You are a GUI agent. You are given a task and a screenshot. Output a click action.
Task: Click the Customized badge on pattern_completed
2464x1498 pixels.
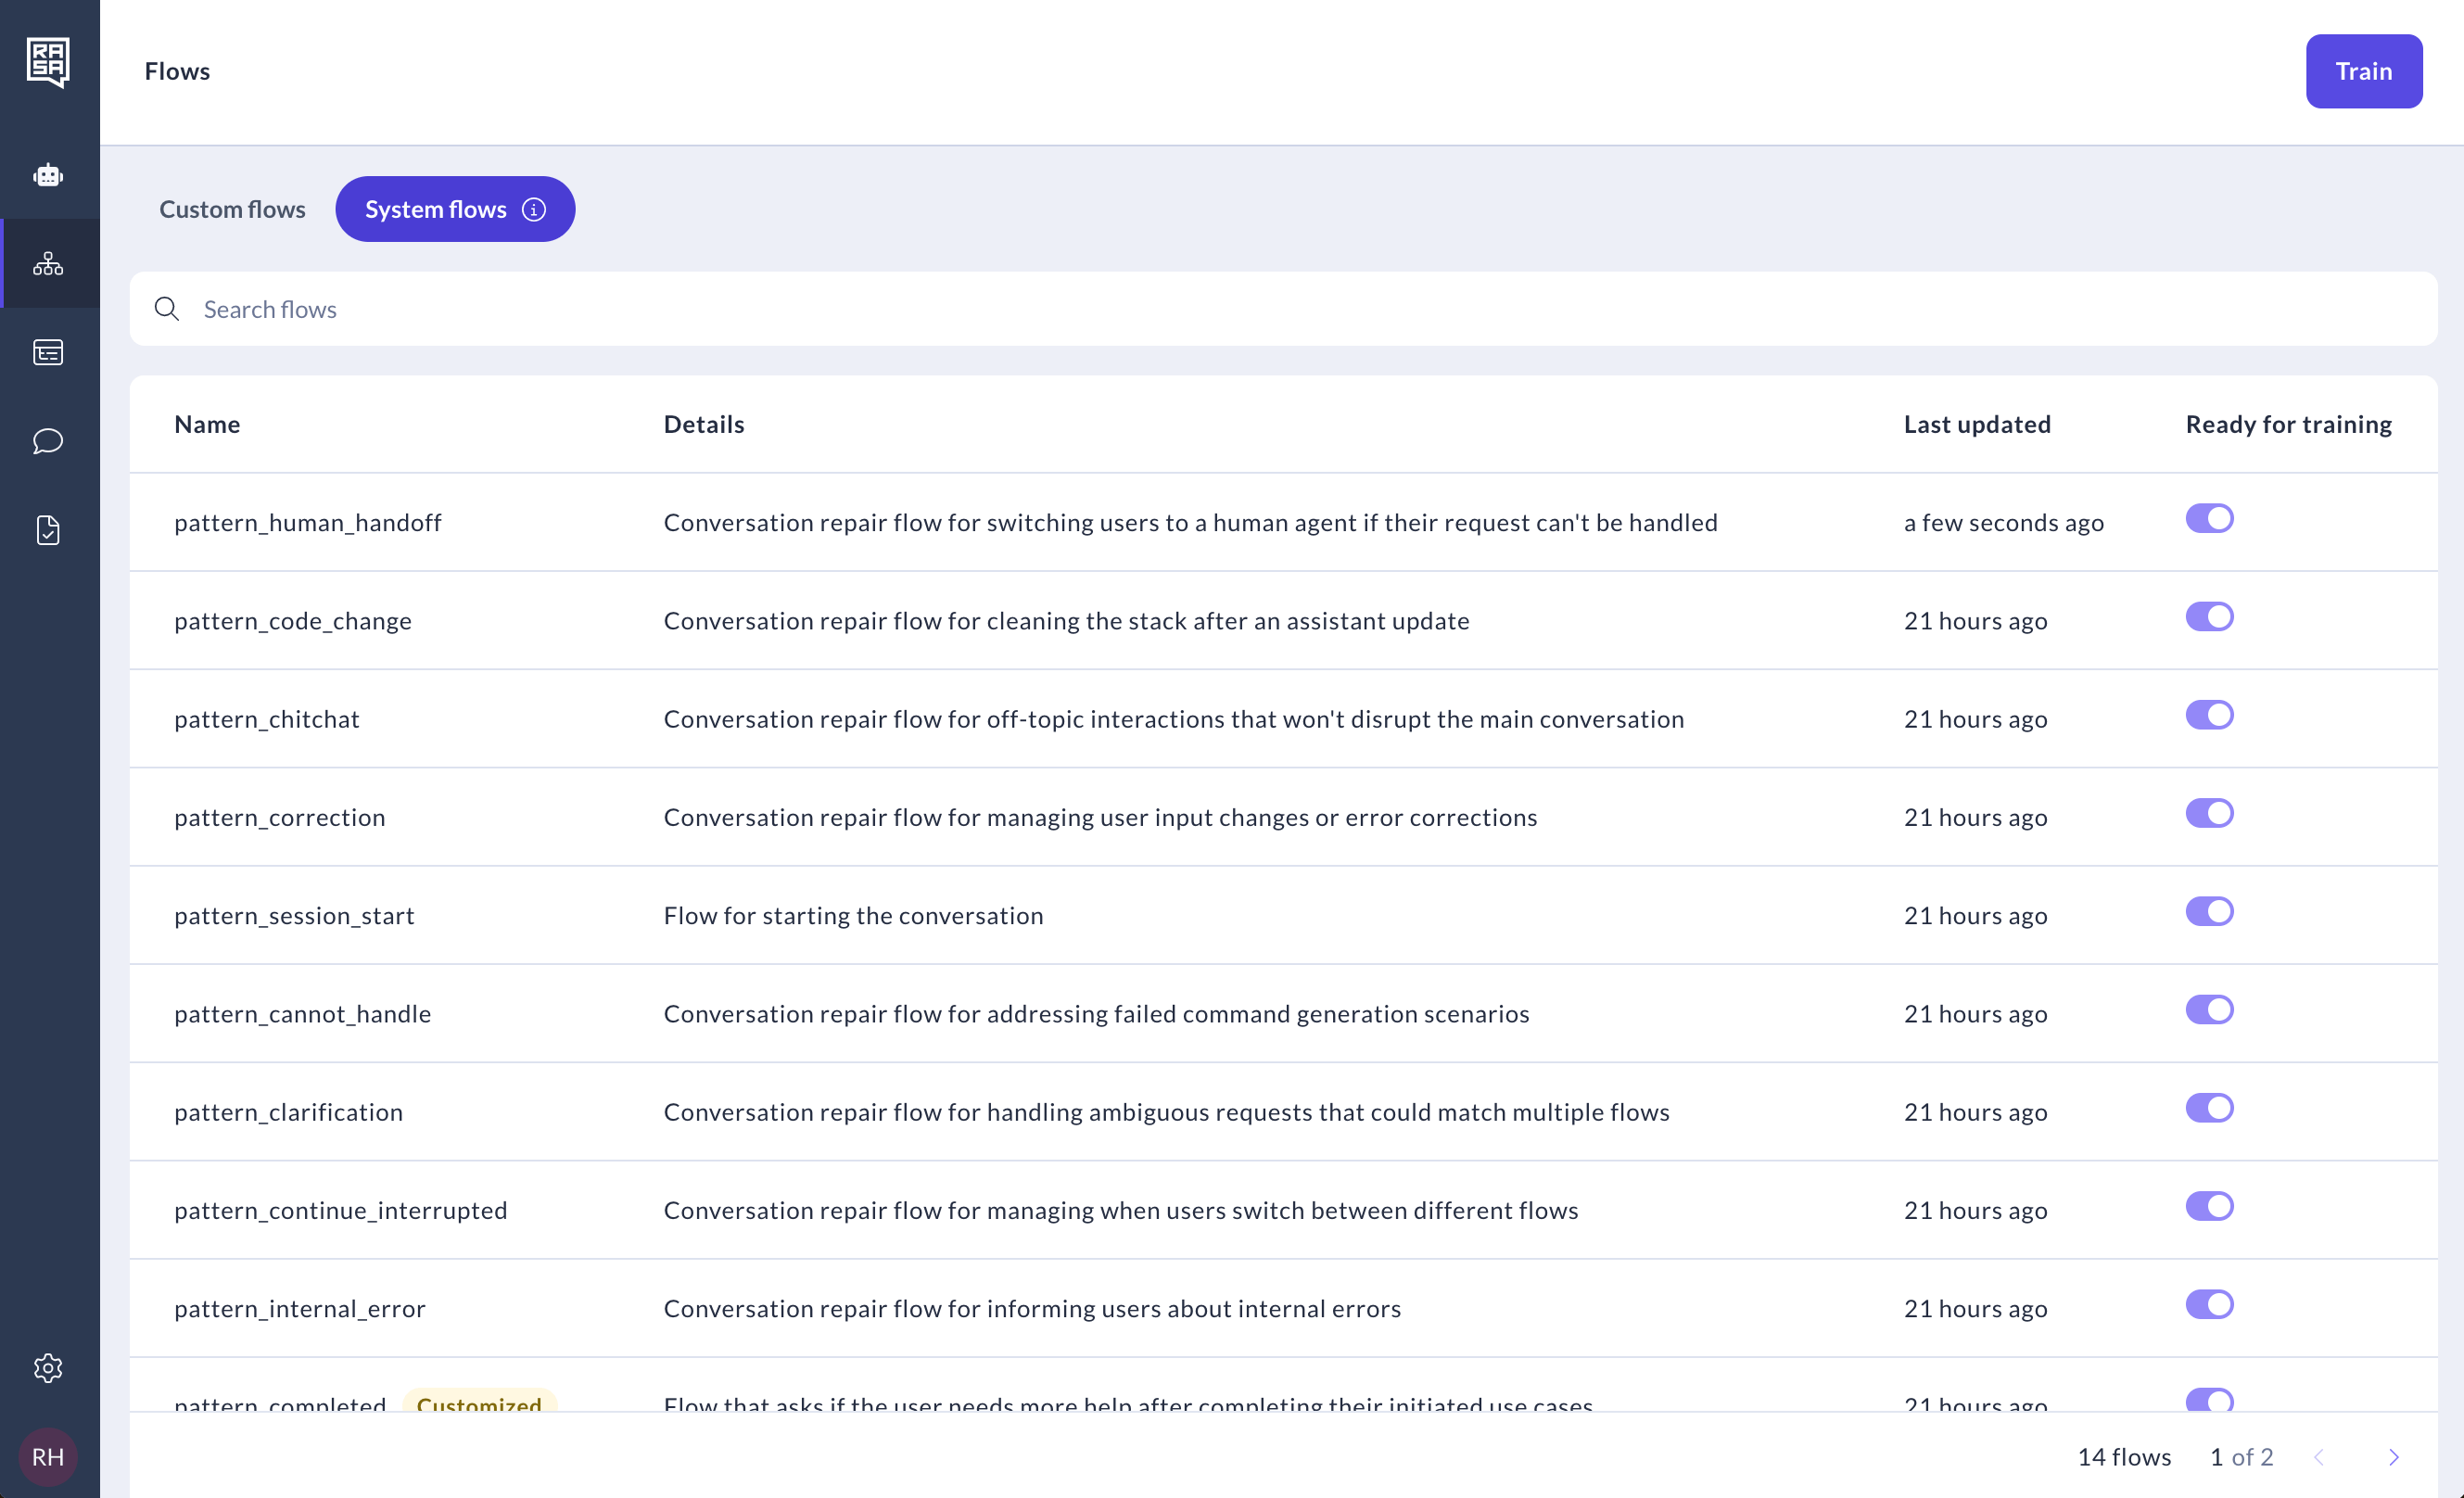[480, 1405]
